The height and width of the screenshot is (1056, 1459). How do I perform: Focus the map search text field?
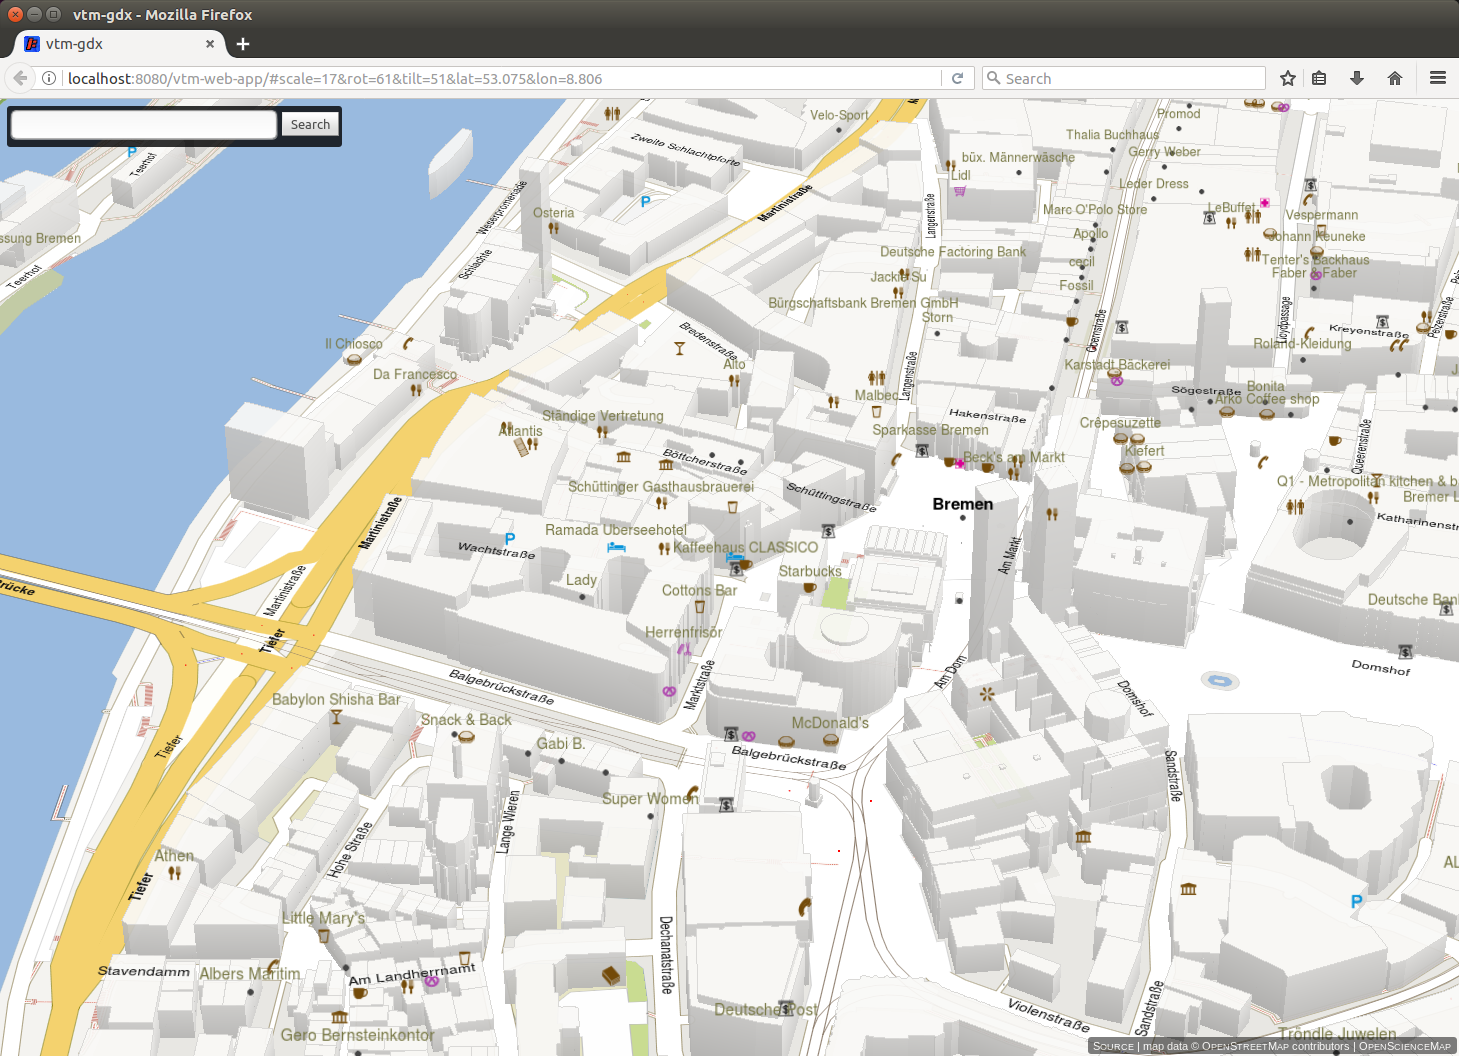[x=144, y=124]
